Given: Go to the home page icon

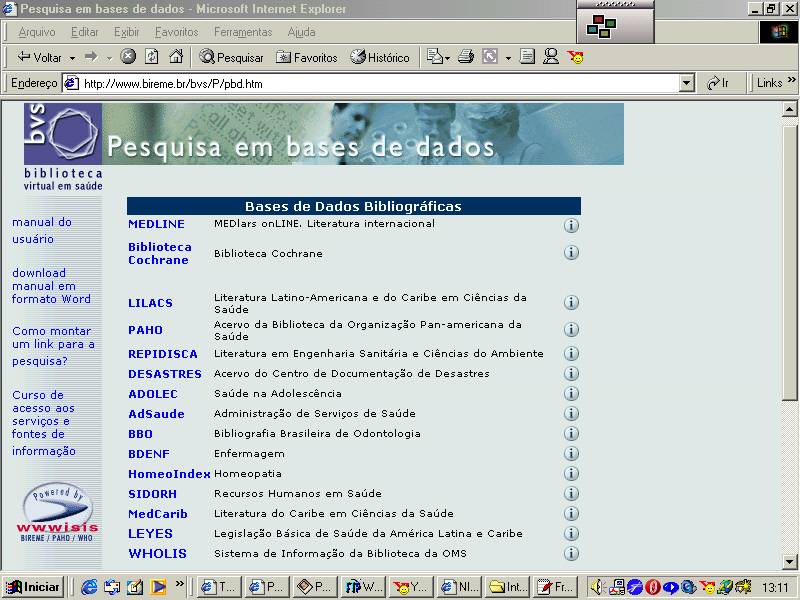Looking at the screenshot, I should pyautogui.click(x=176, y=57).
